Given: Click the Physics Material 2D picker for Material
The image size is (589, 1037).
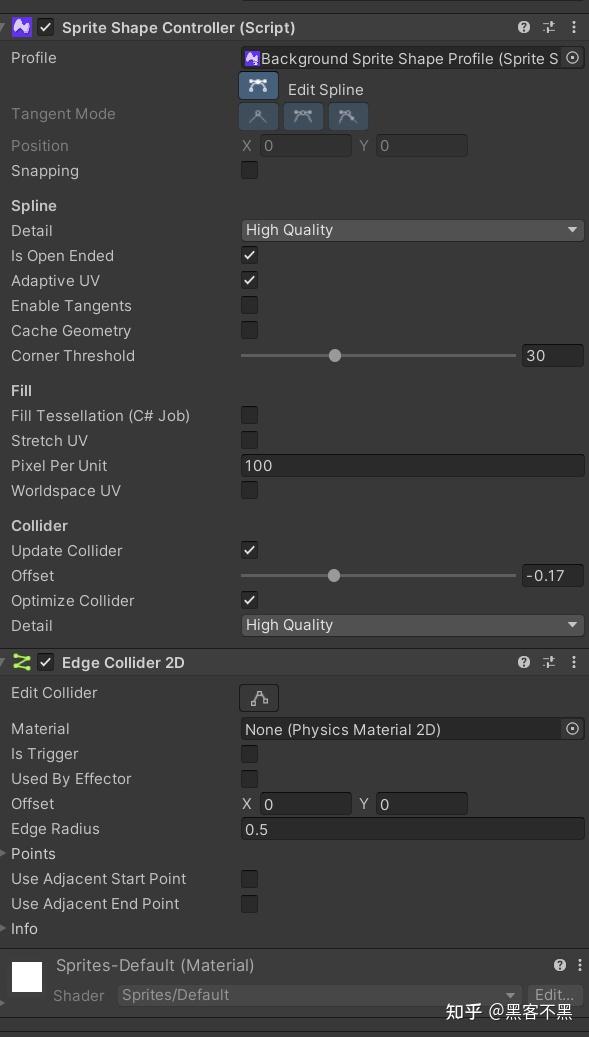Looking at the screenshot, I should click(x=572, y=729).
